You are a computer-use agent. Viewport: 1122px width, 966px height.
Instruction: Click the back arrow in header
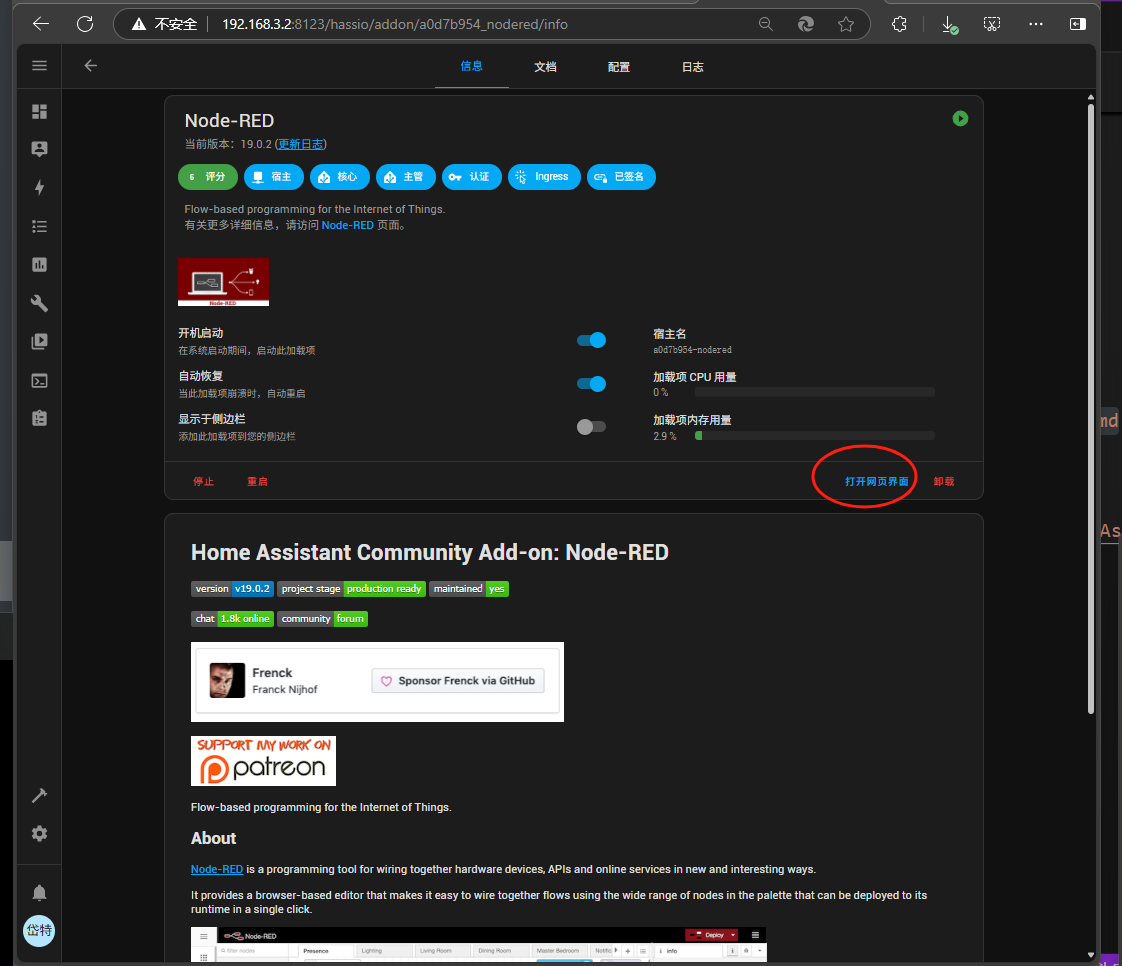tap(91, 66)
